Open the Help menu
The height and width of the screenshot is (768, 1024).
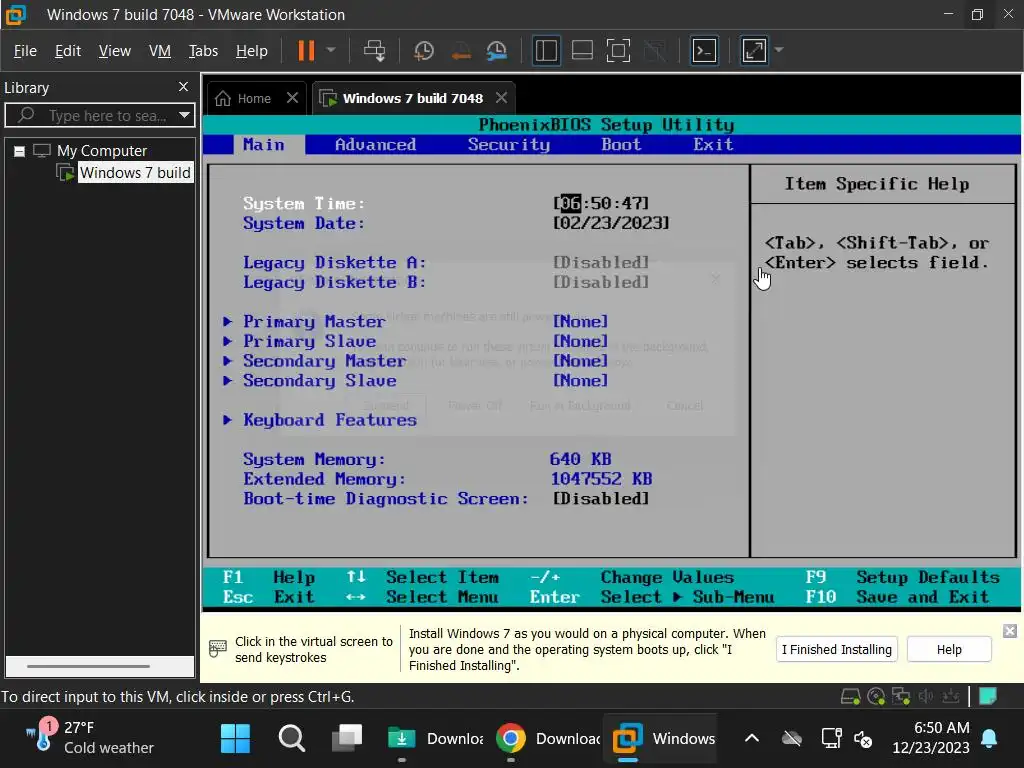(x=251, y=50)
